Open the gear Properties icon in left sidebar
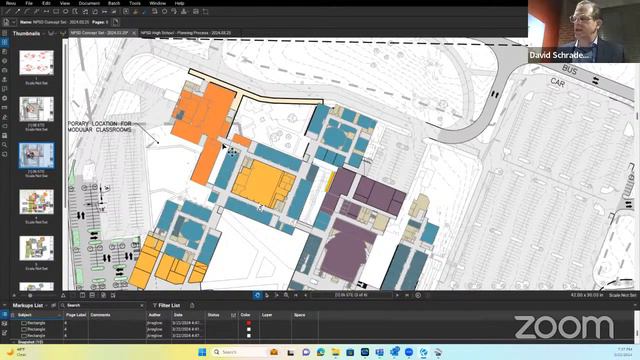Screen dimensions: 640x360 point(4,98)
